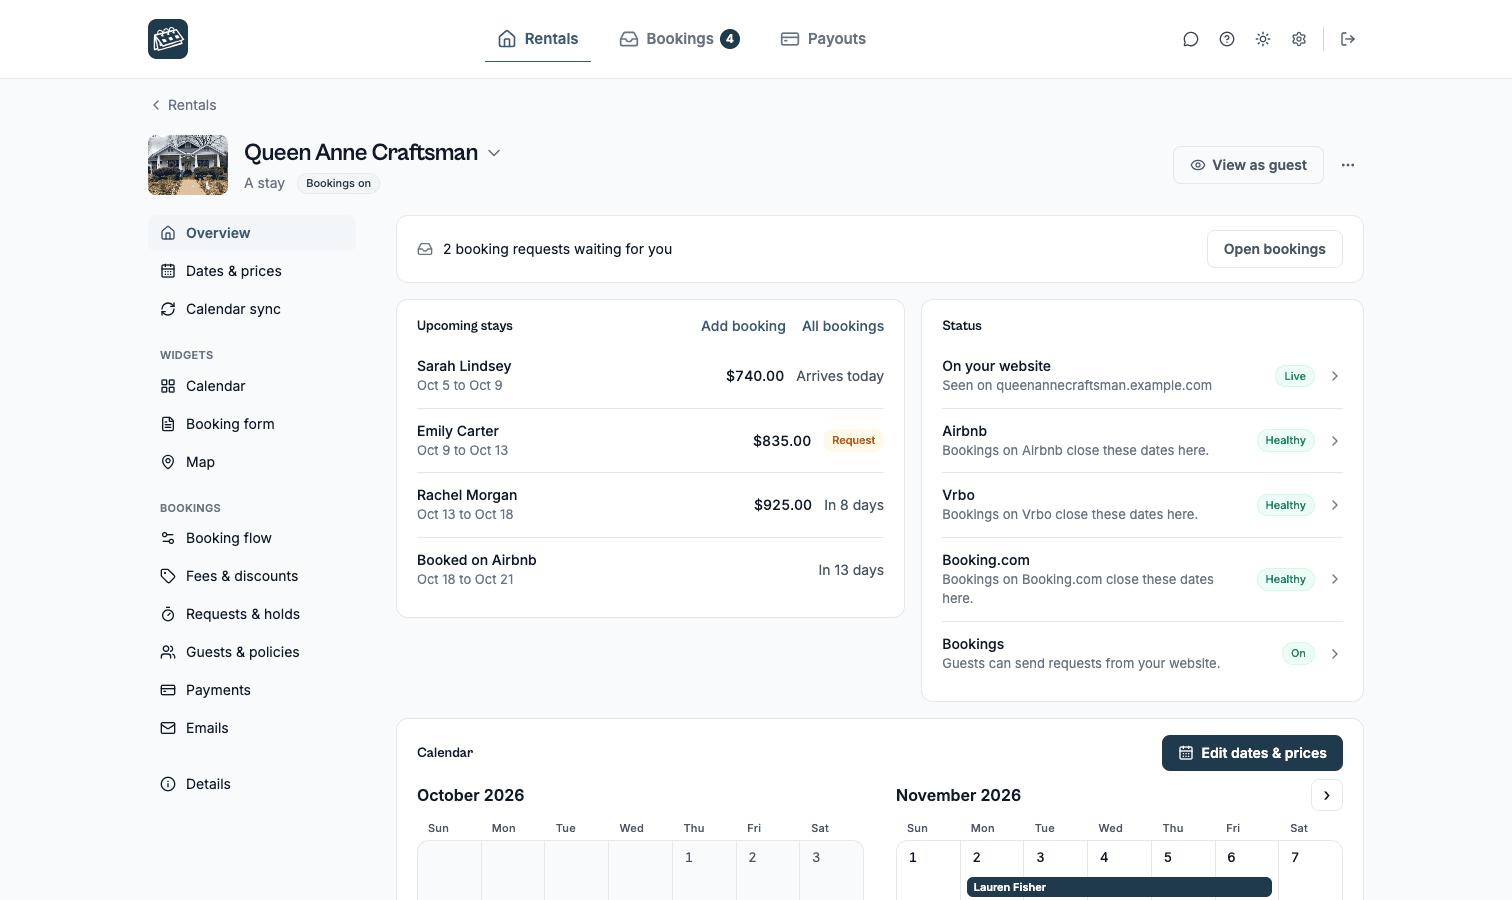
Task: Open Dates & prices in sidebar
Action: 252,271
